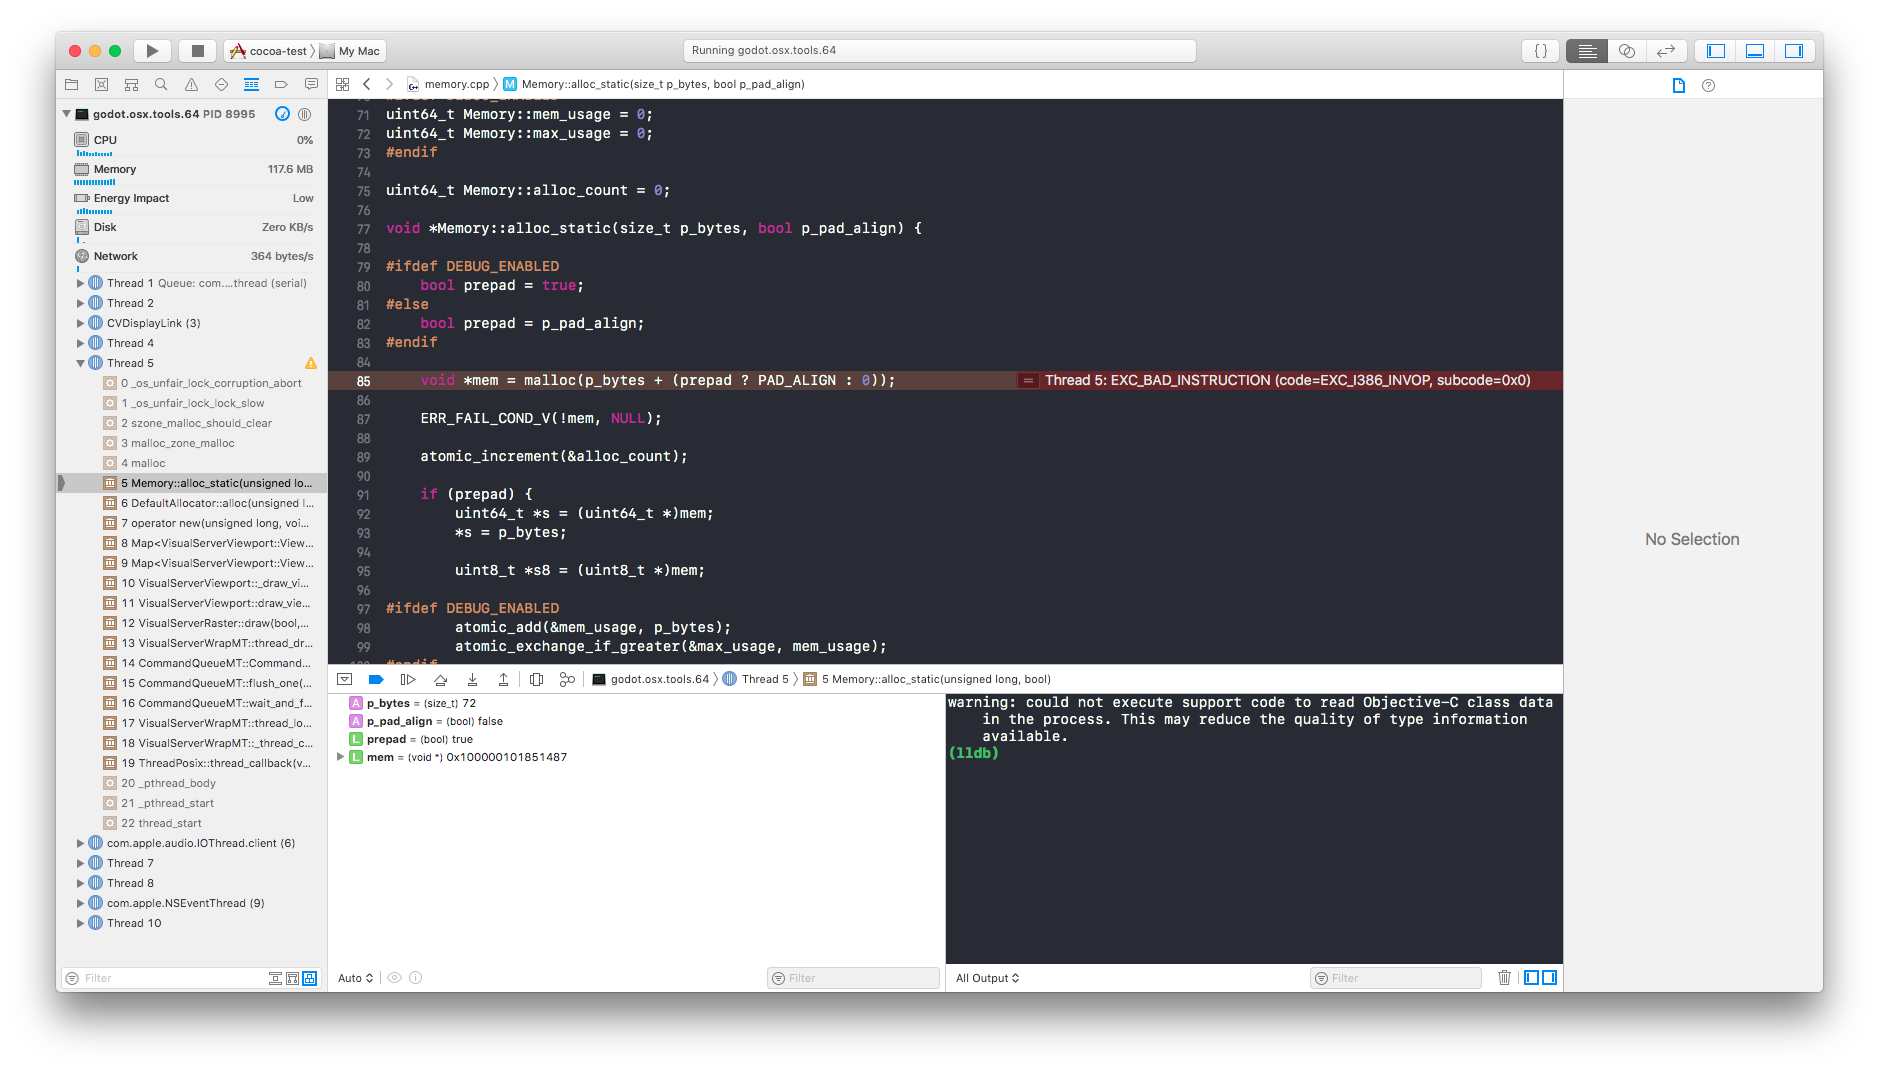Click the Continue program execution button
The image size is (1879, 1072).
click(407, 679)
